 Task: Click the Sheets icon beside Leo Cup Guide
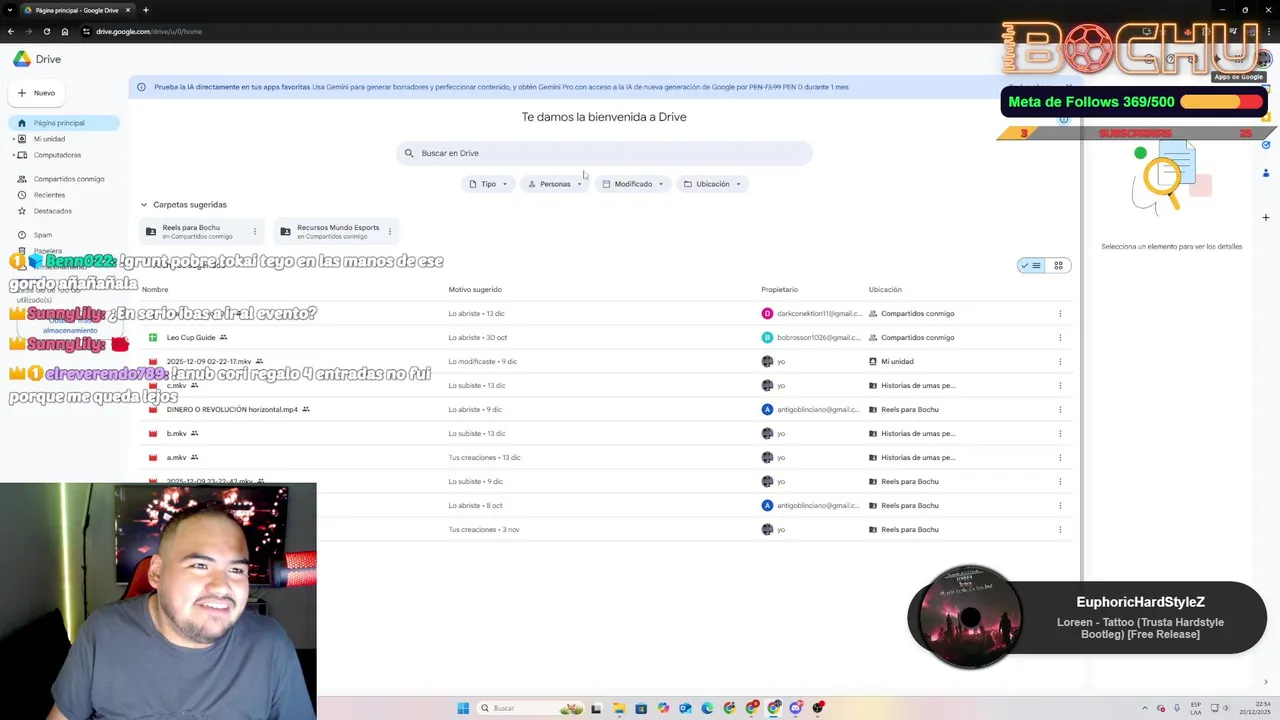point(153,338)
